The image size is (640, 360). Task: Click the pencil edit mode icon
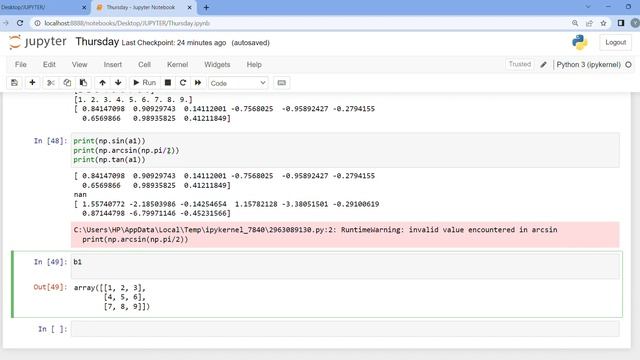pyautogui.click(x=543, y=65)
